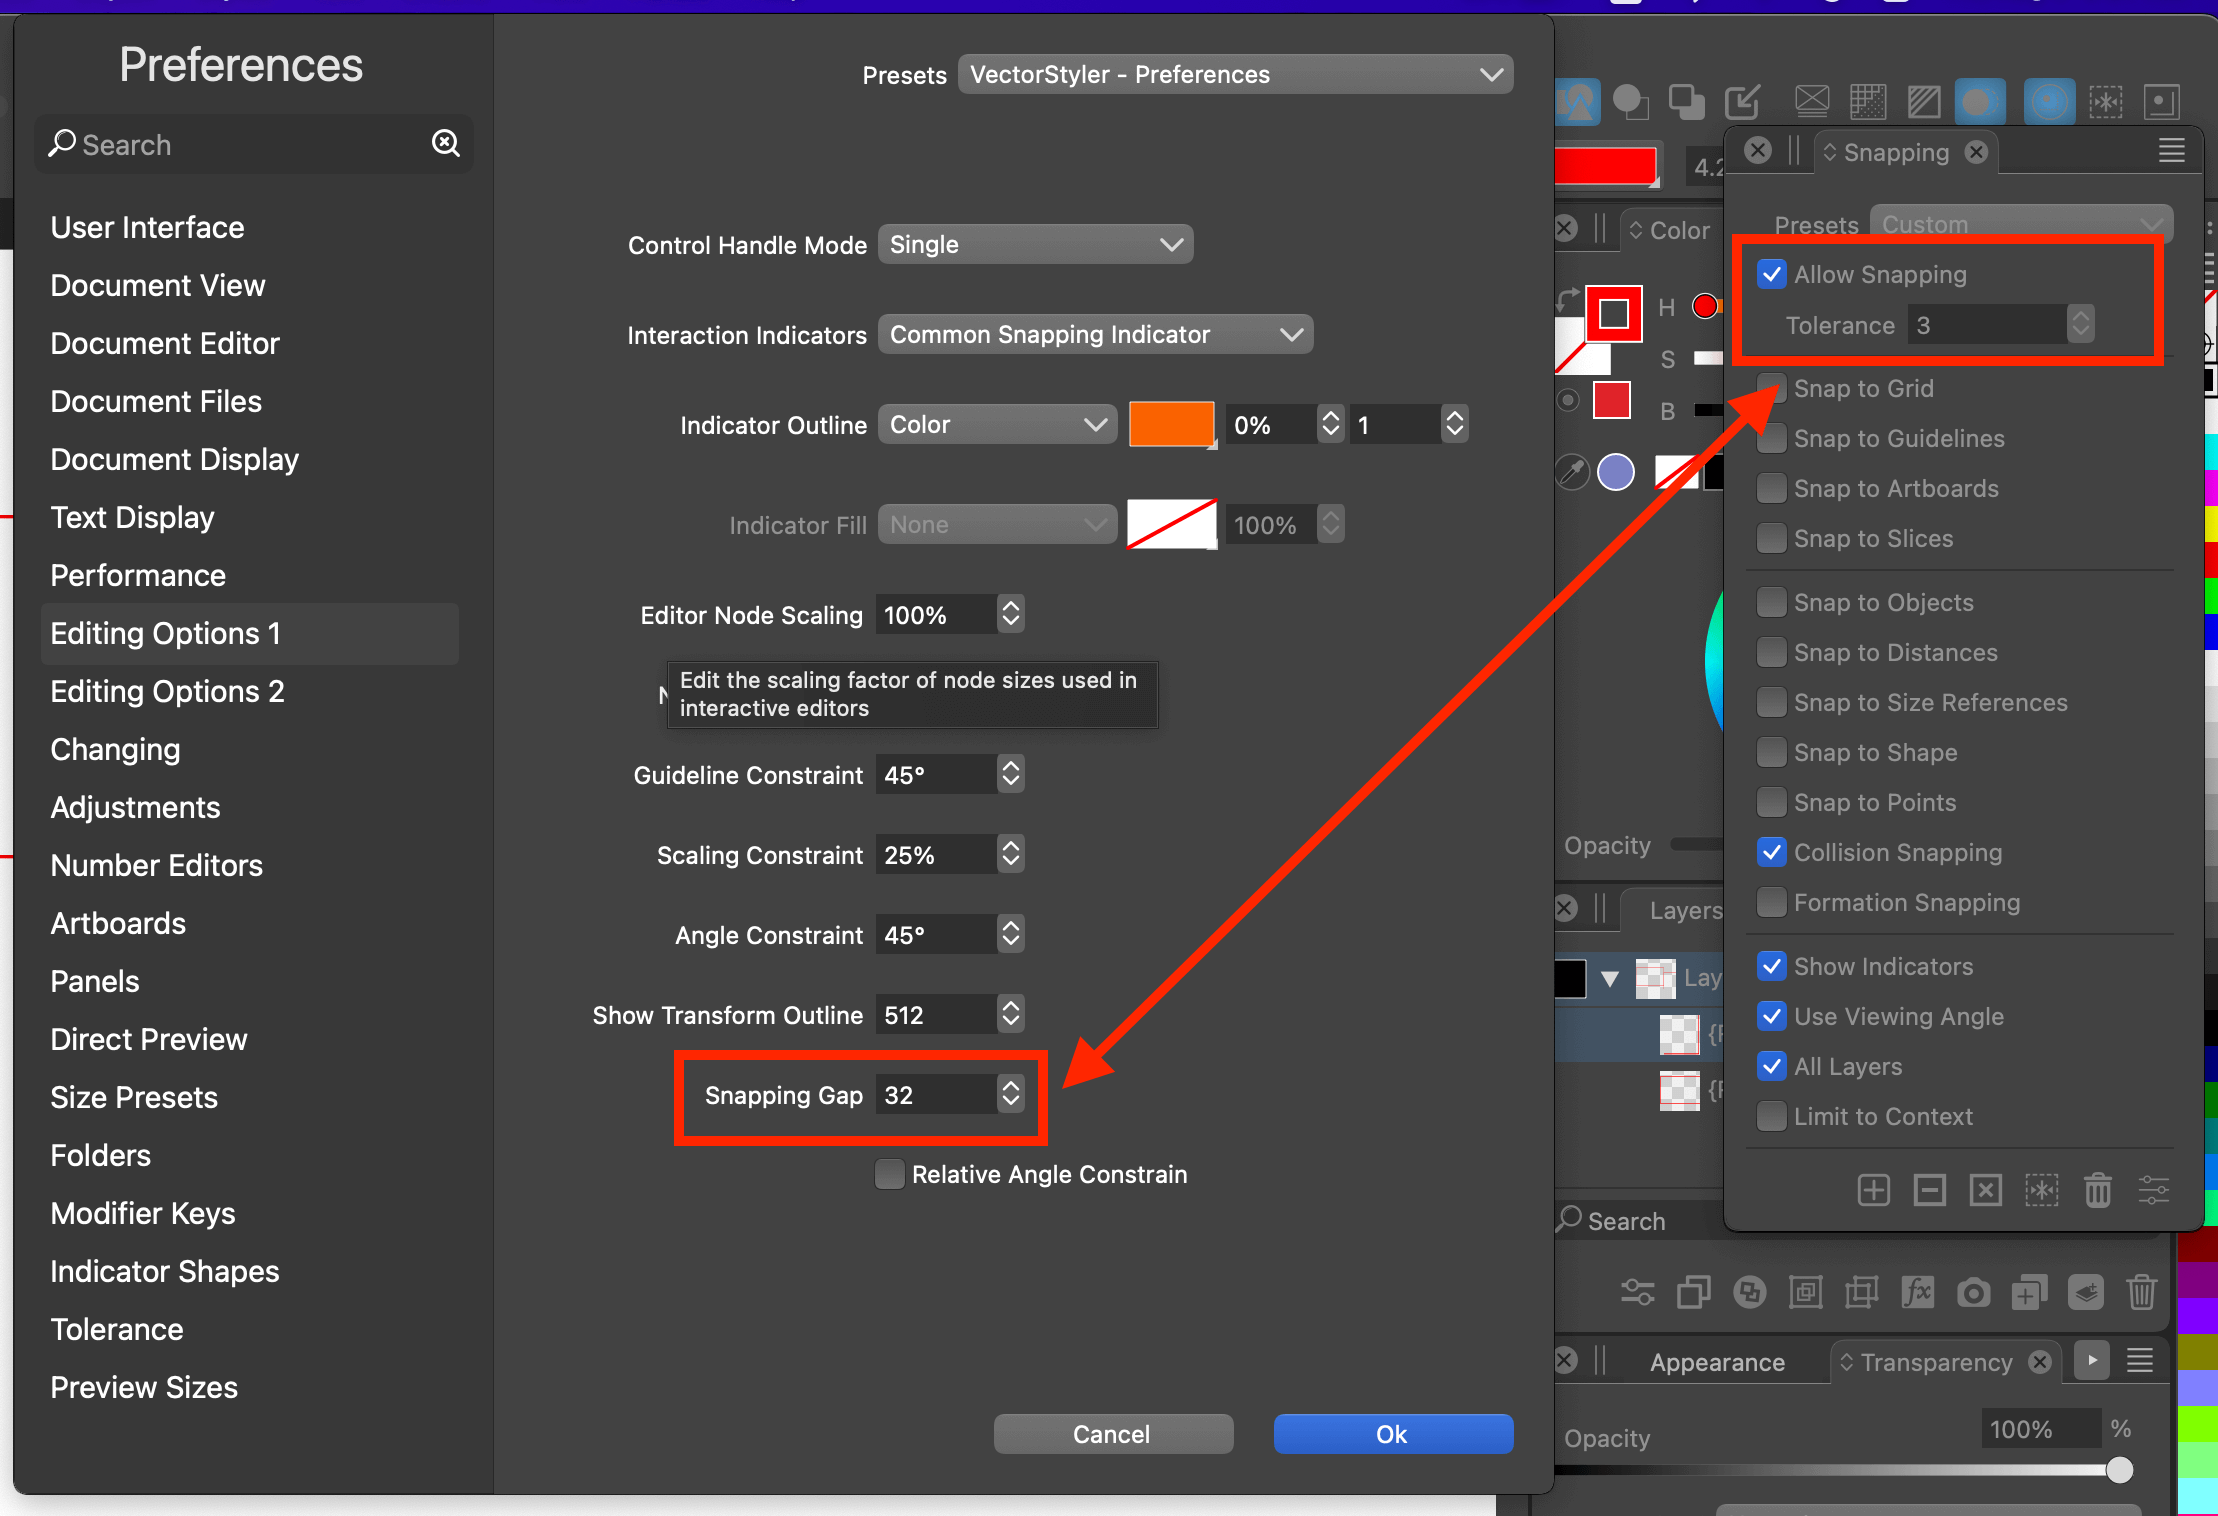Click the orange Indicator Outline color swatch

click(x=1170, y=424)
